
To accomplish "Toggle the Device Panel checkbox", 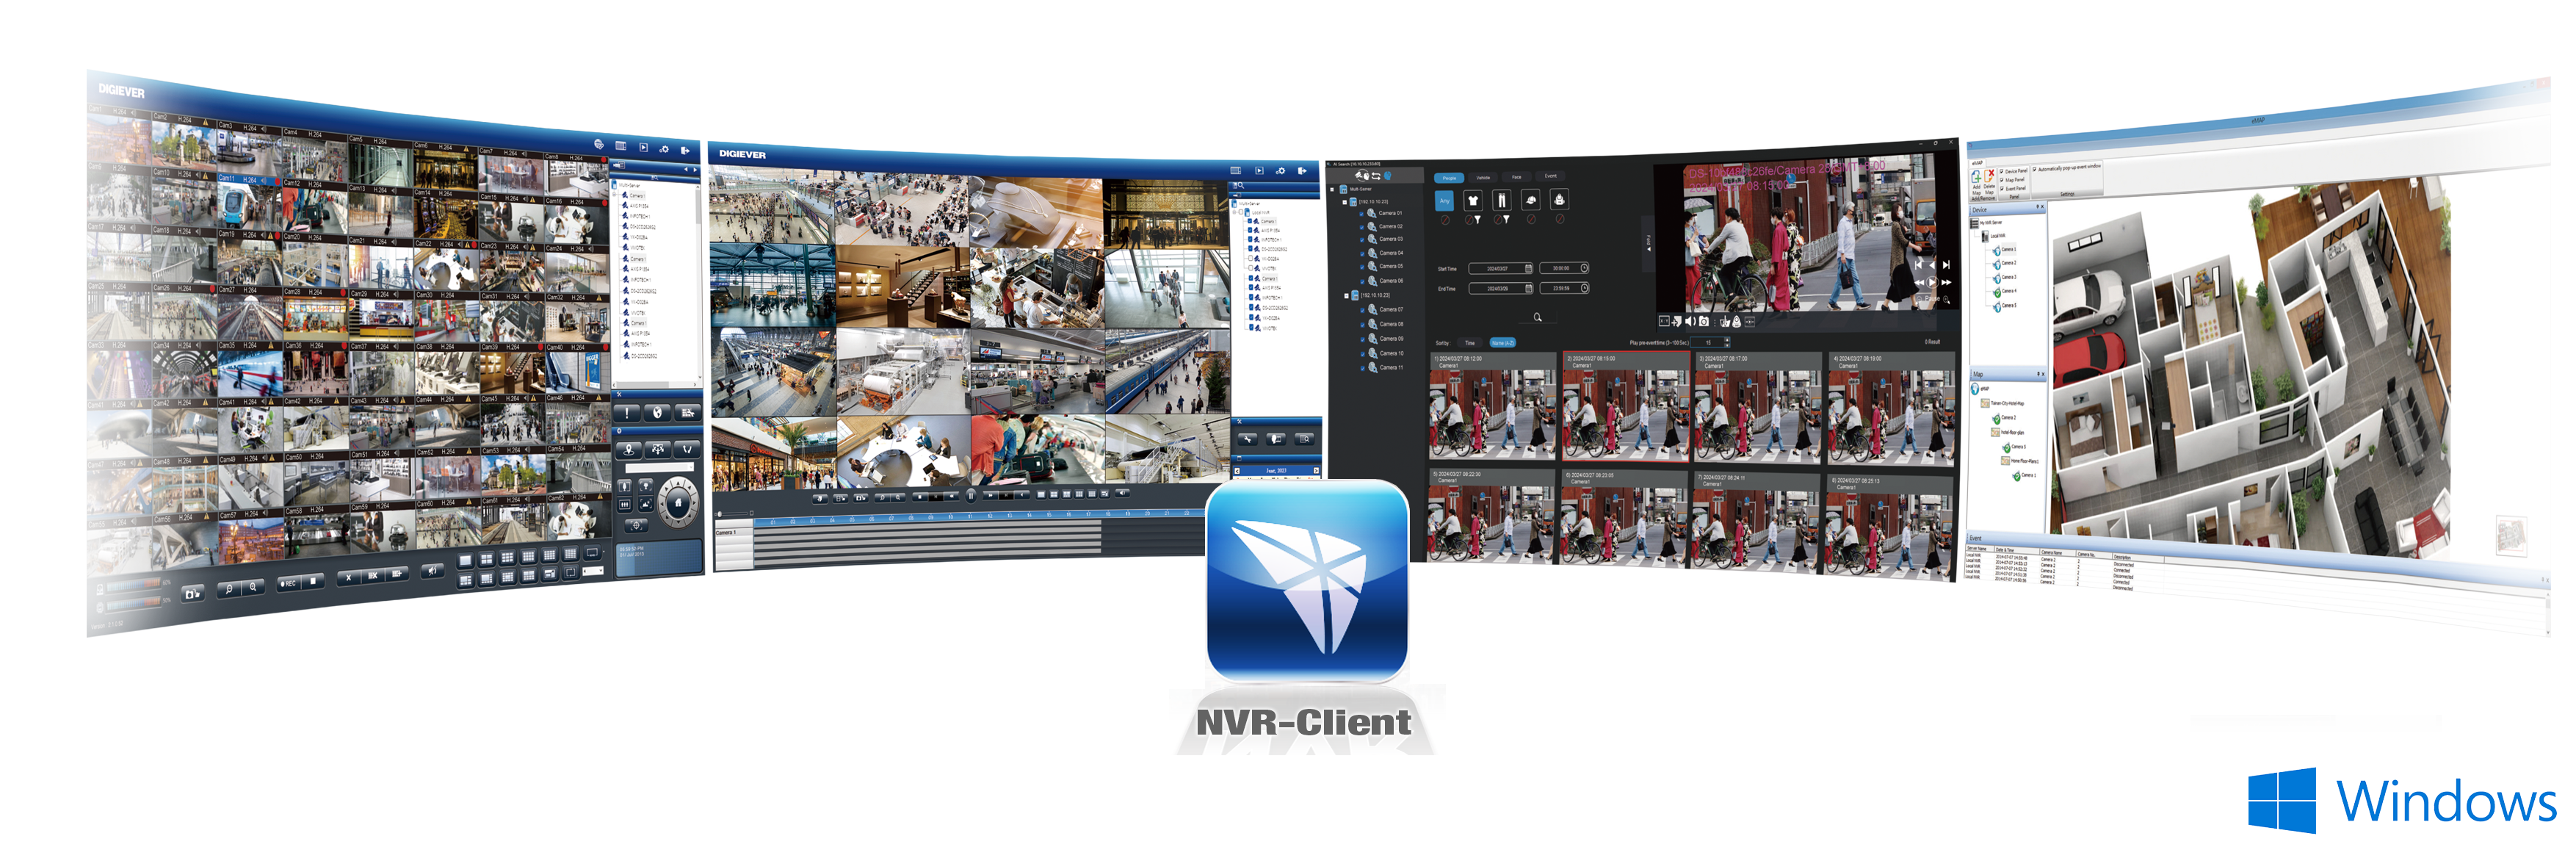I will pyautogui.click(x=2001, y=172).
